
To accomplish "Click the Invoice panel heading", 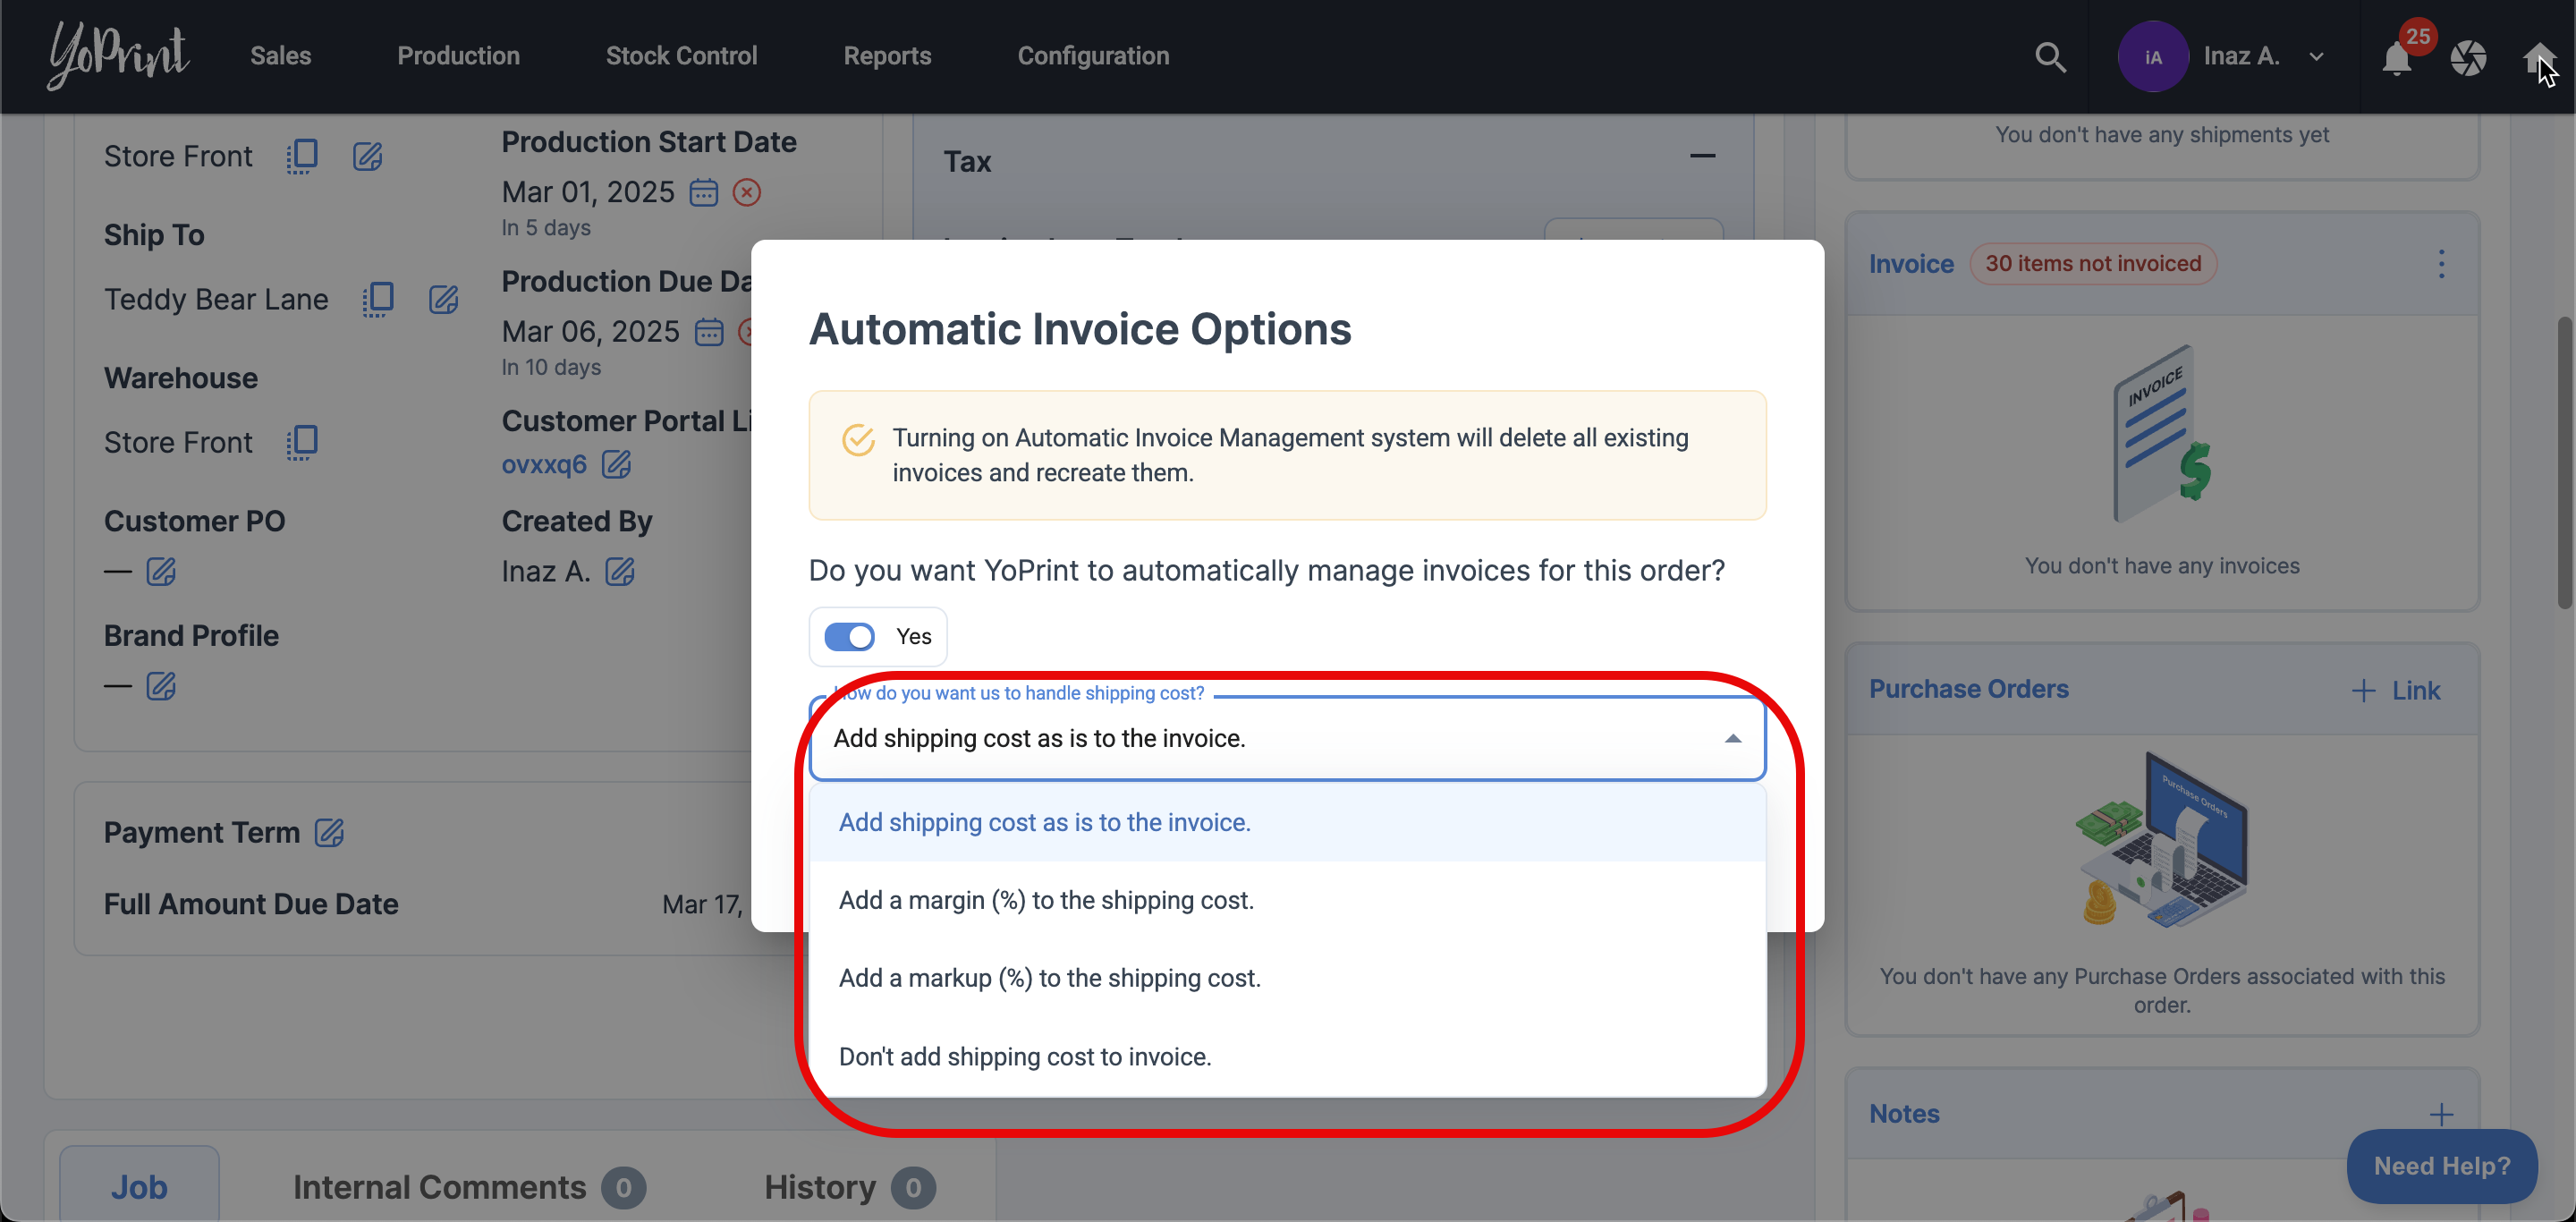I will [1911, 264].
